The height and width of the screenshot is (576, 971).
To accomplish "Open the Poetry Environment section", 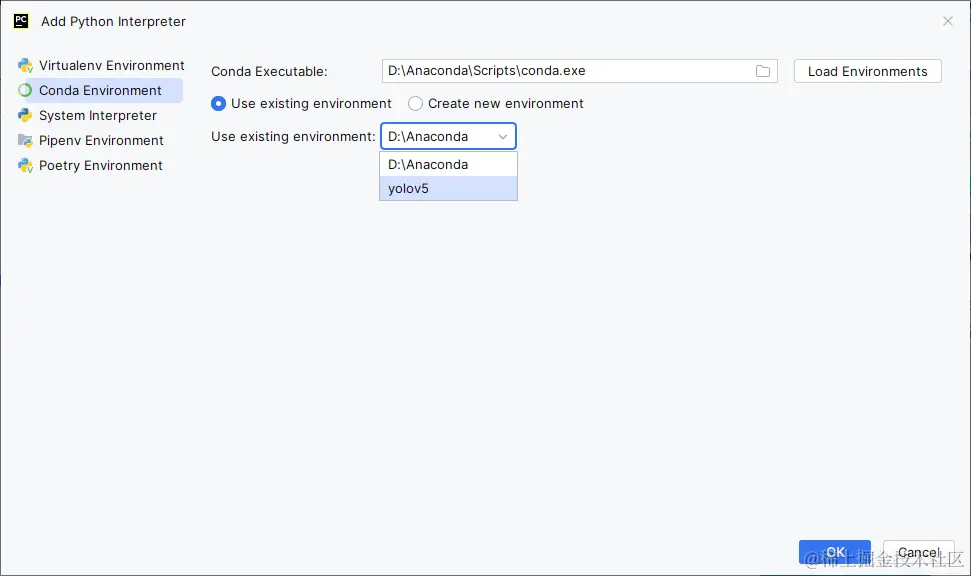I will [x=100, y=166].
